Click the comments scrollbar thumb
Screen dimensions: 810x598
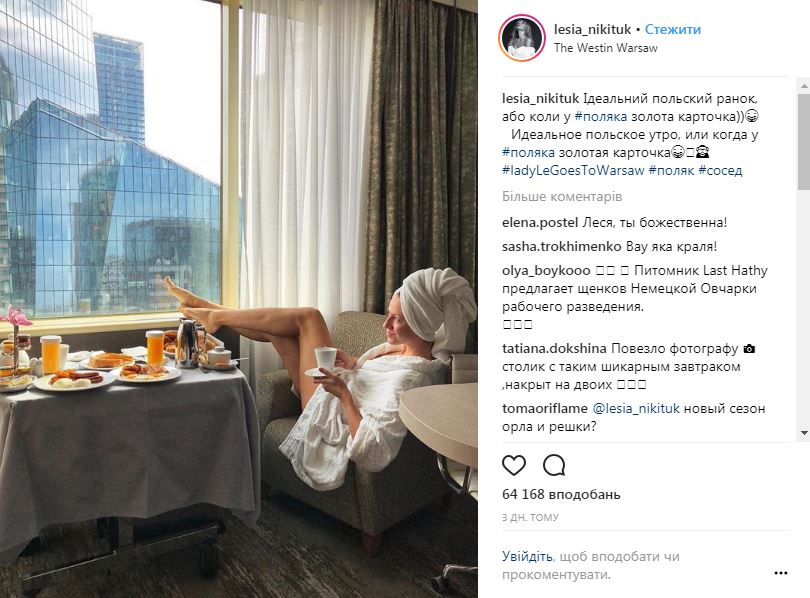coord(804,142)
